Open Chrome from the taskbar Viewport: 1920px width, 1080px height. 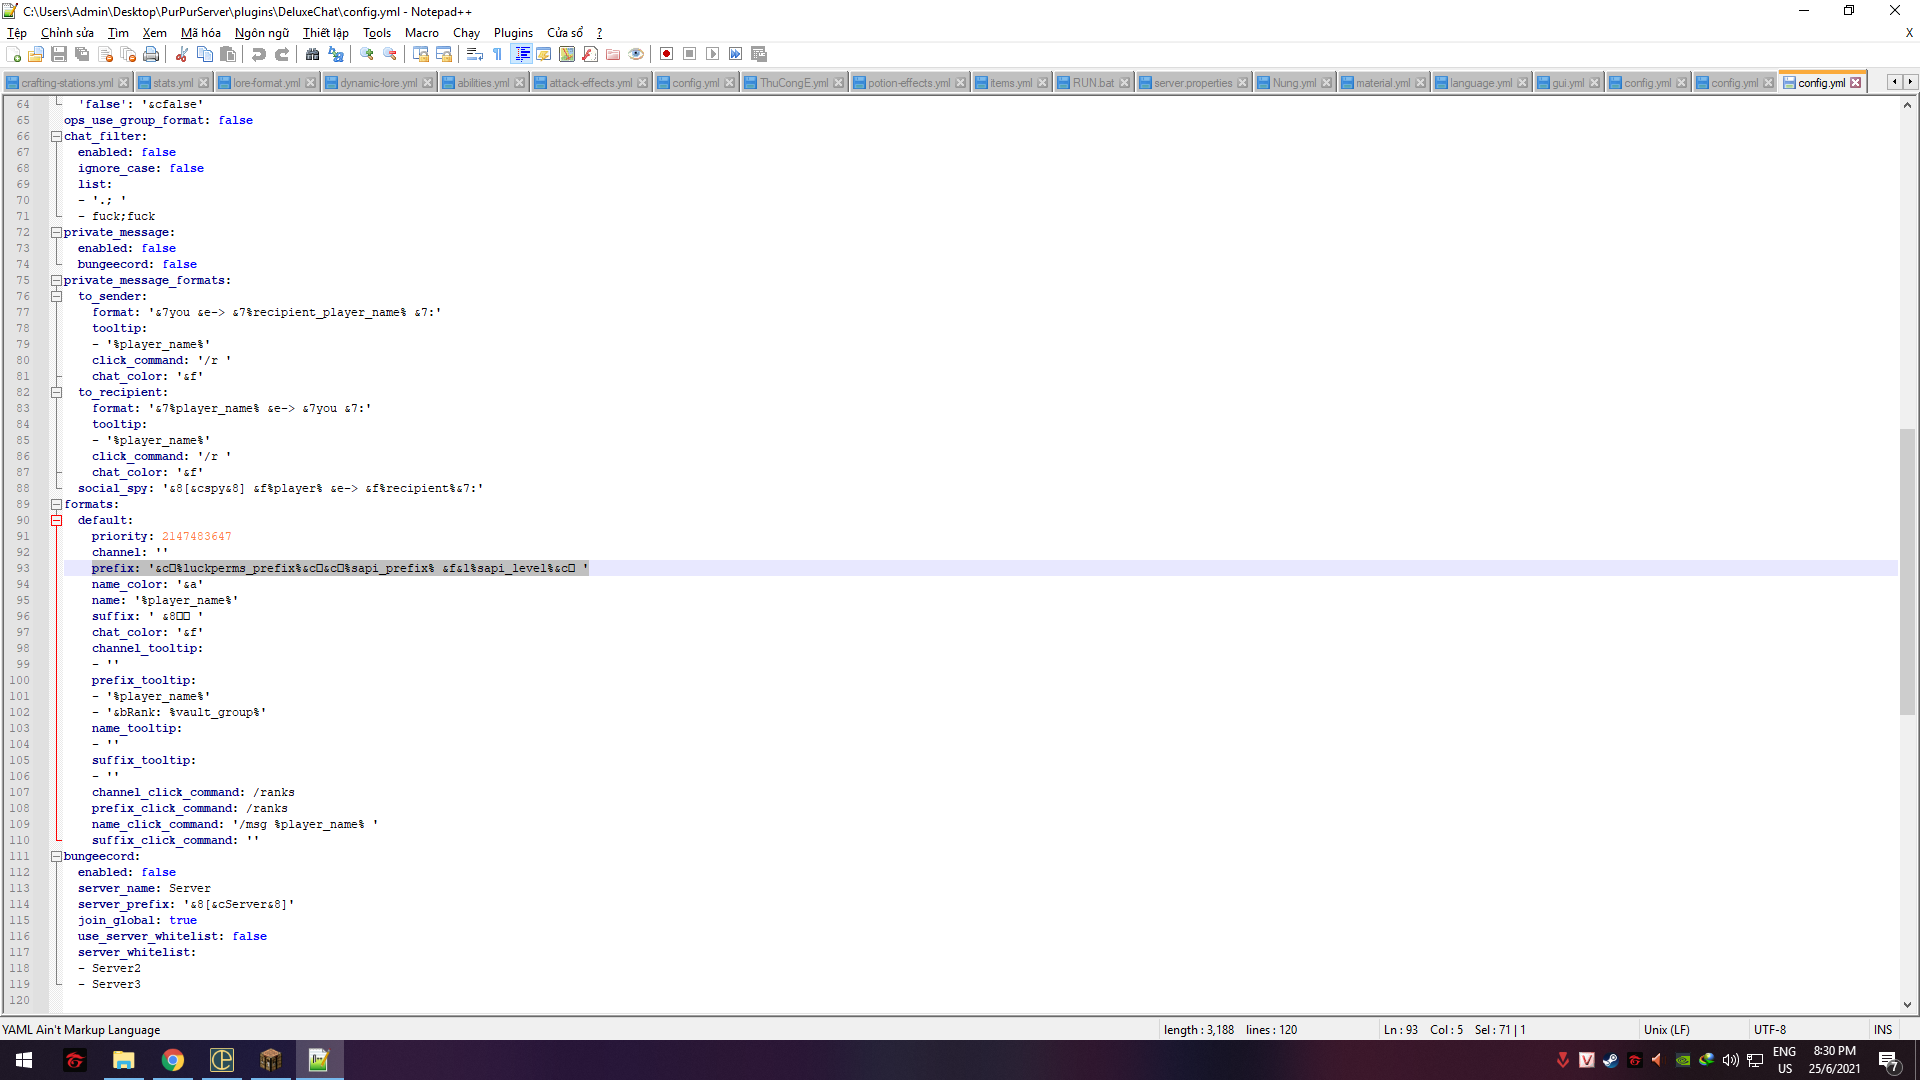(173, 1060)
